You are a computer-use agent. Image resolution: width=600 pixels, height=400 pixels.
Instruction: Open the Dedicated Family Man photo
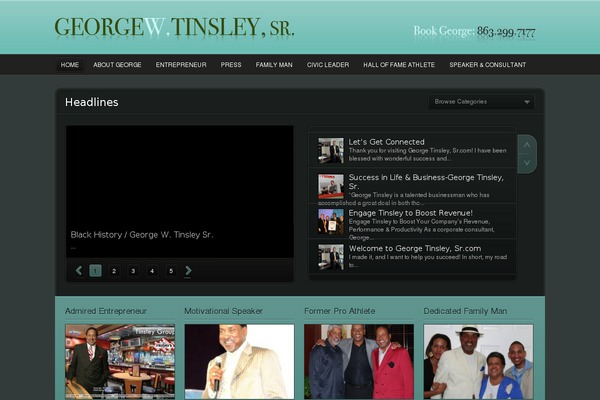(478, 362)
